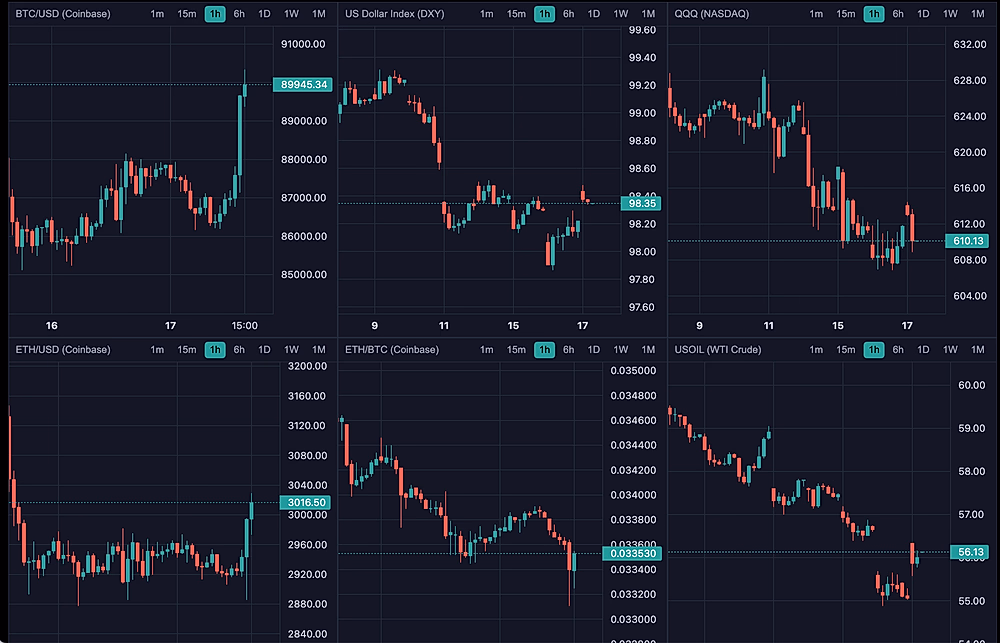Click the BTC/USD (Coinbase) chart title

[x=62, y=14]
